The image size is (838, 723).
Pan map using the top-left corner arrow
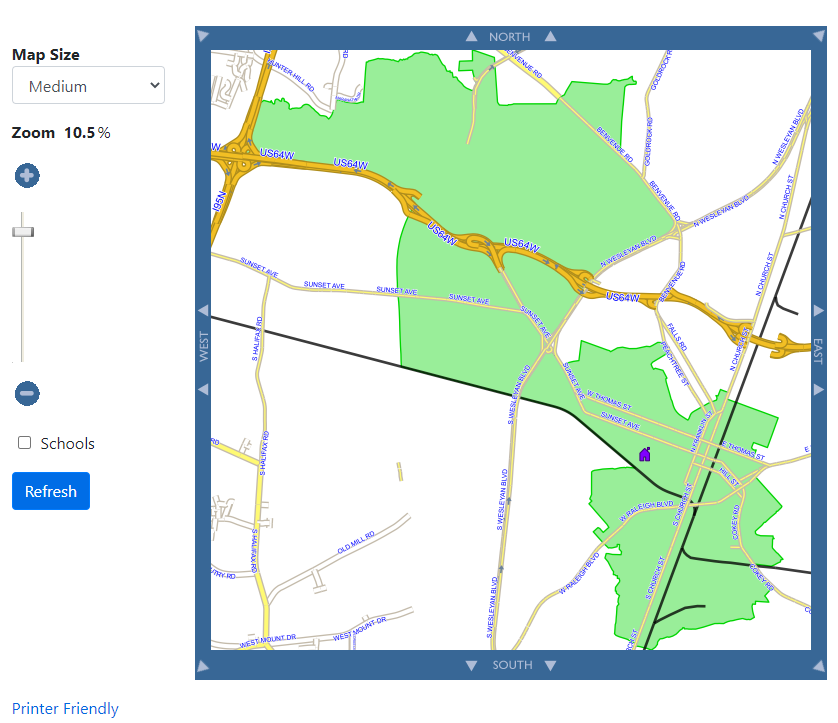(203, 36)
